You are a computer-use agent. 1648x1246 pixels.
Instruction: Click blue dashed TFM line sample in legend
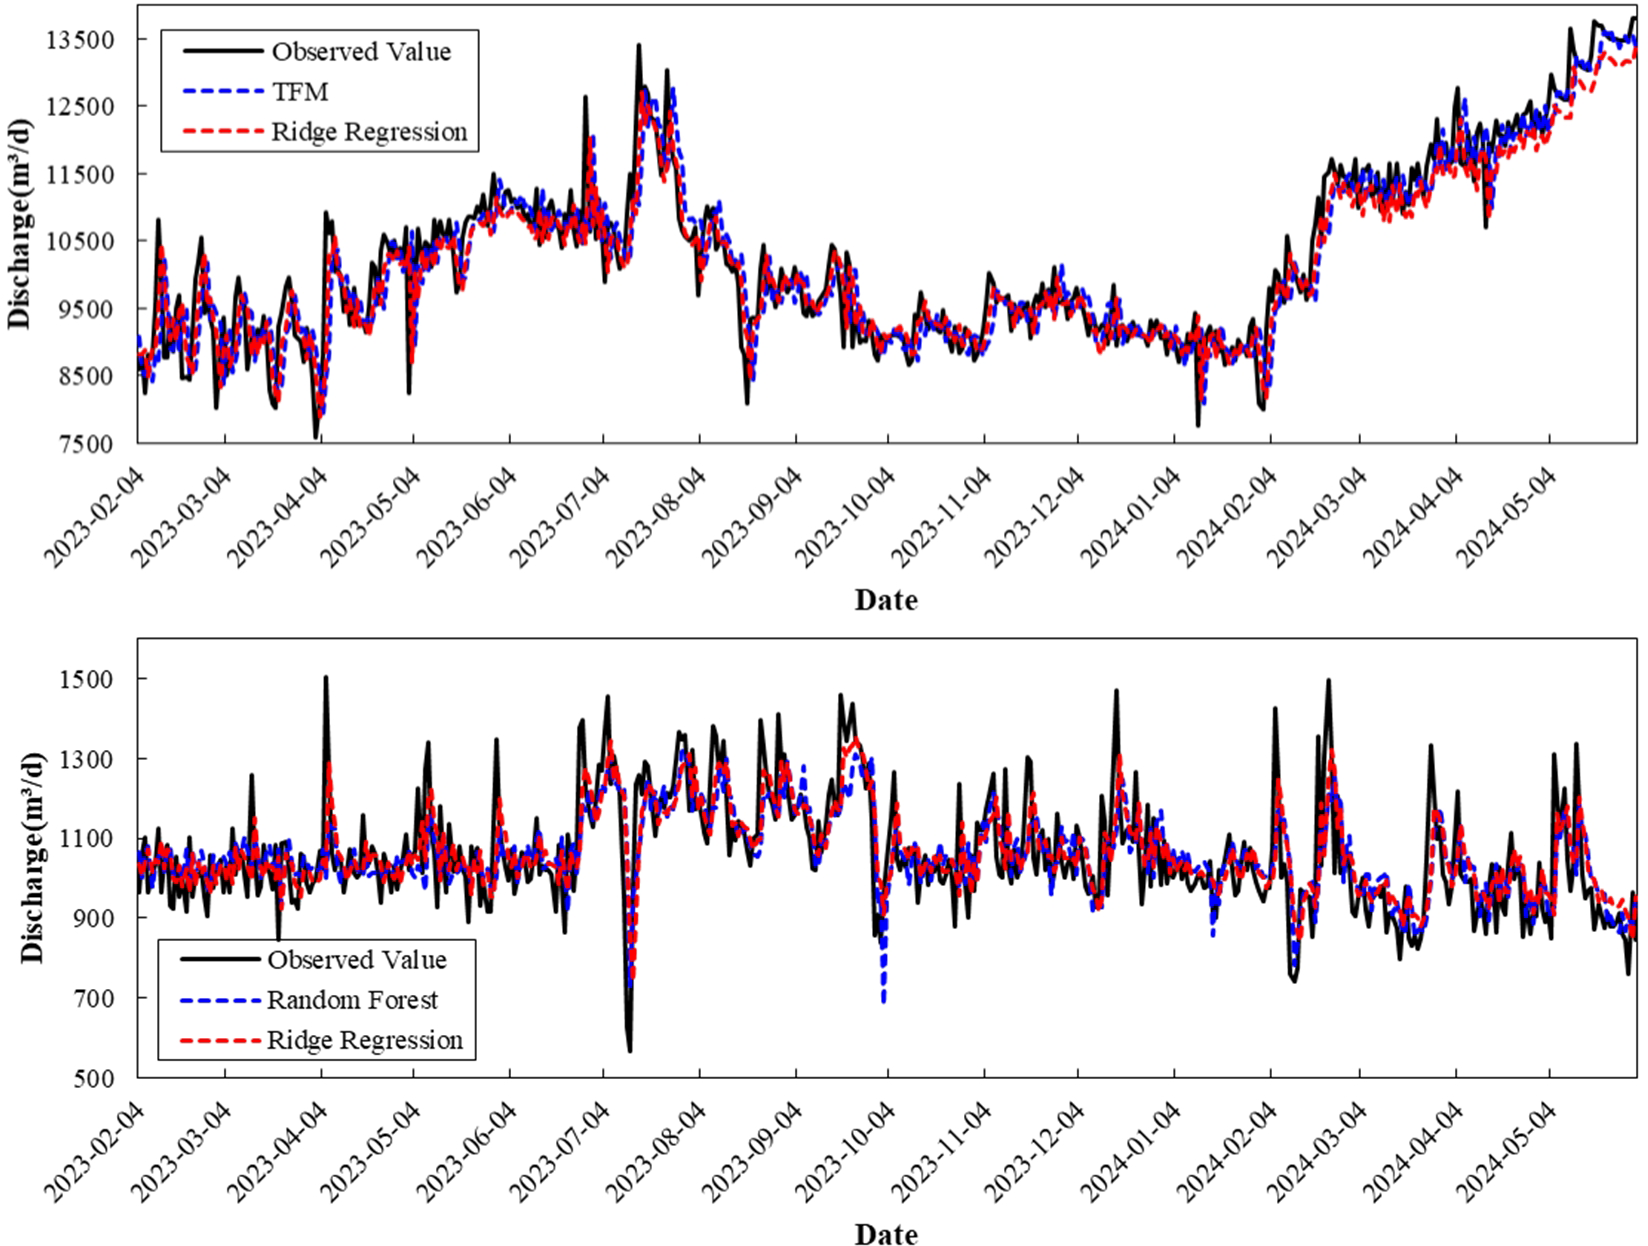click(222, 92)
